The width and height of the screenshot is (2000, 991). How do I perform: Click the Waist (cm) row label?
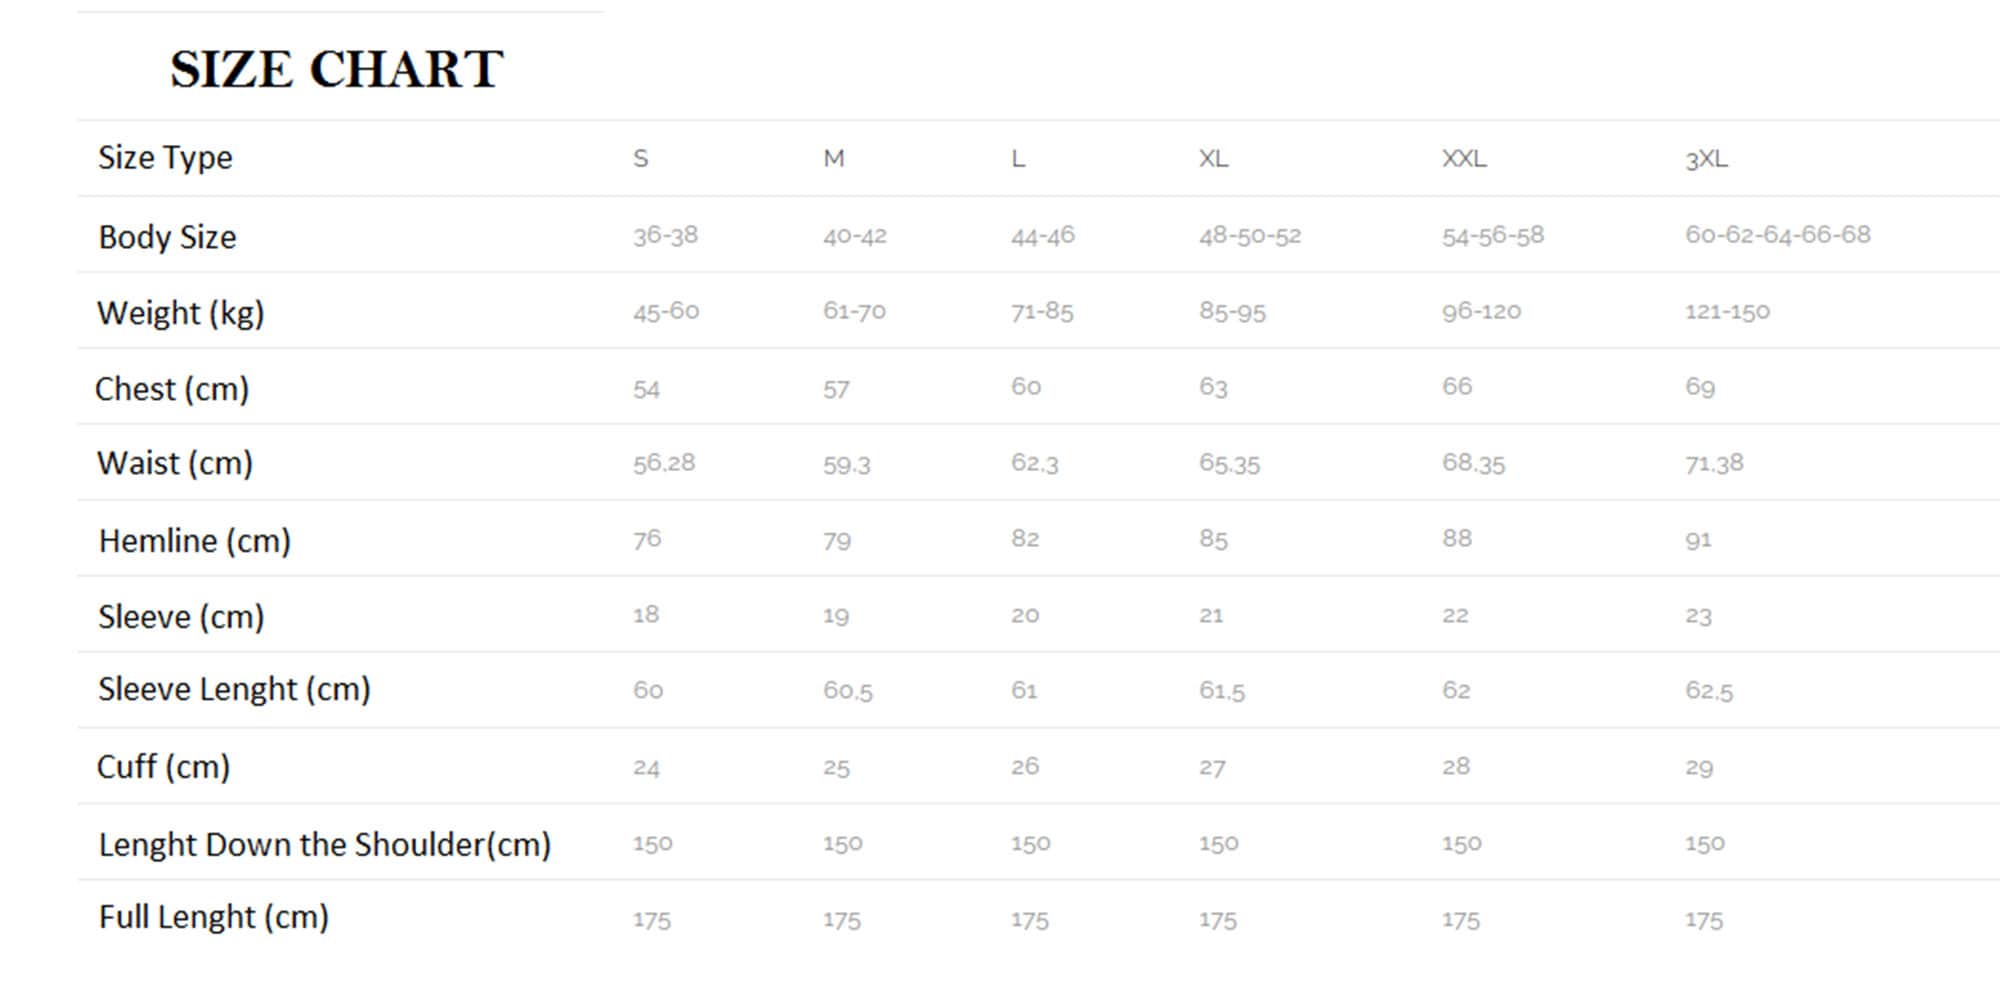coord(175,464)
